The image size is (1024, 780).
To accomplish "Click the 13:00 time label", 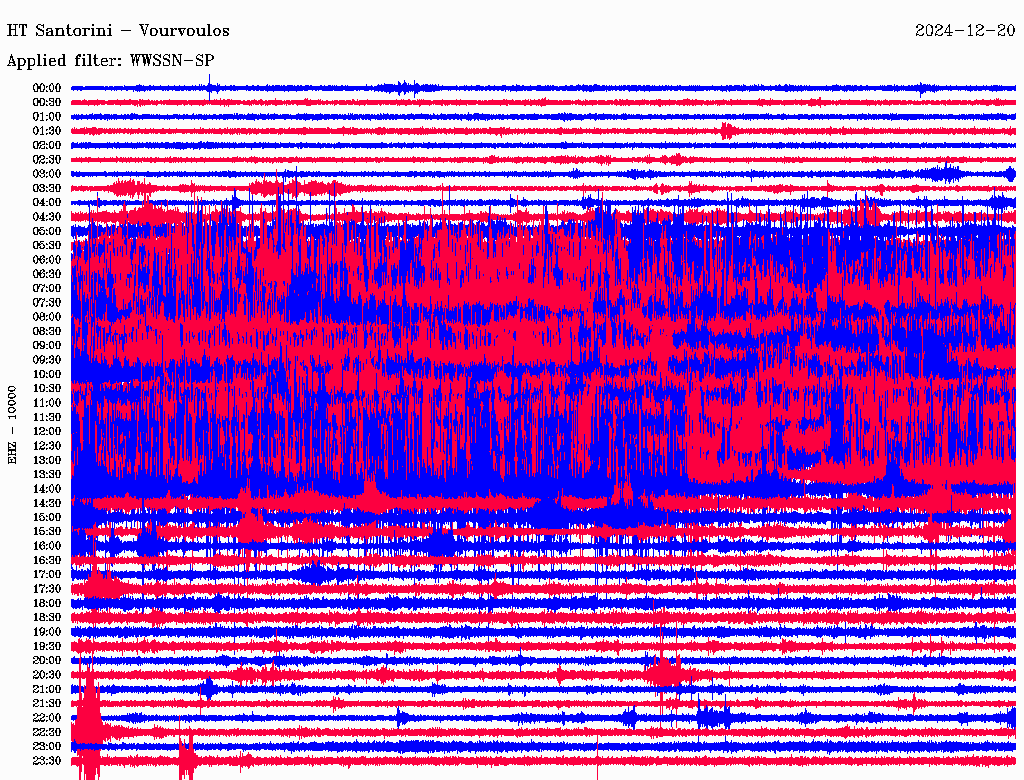I will point(47,461).
